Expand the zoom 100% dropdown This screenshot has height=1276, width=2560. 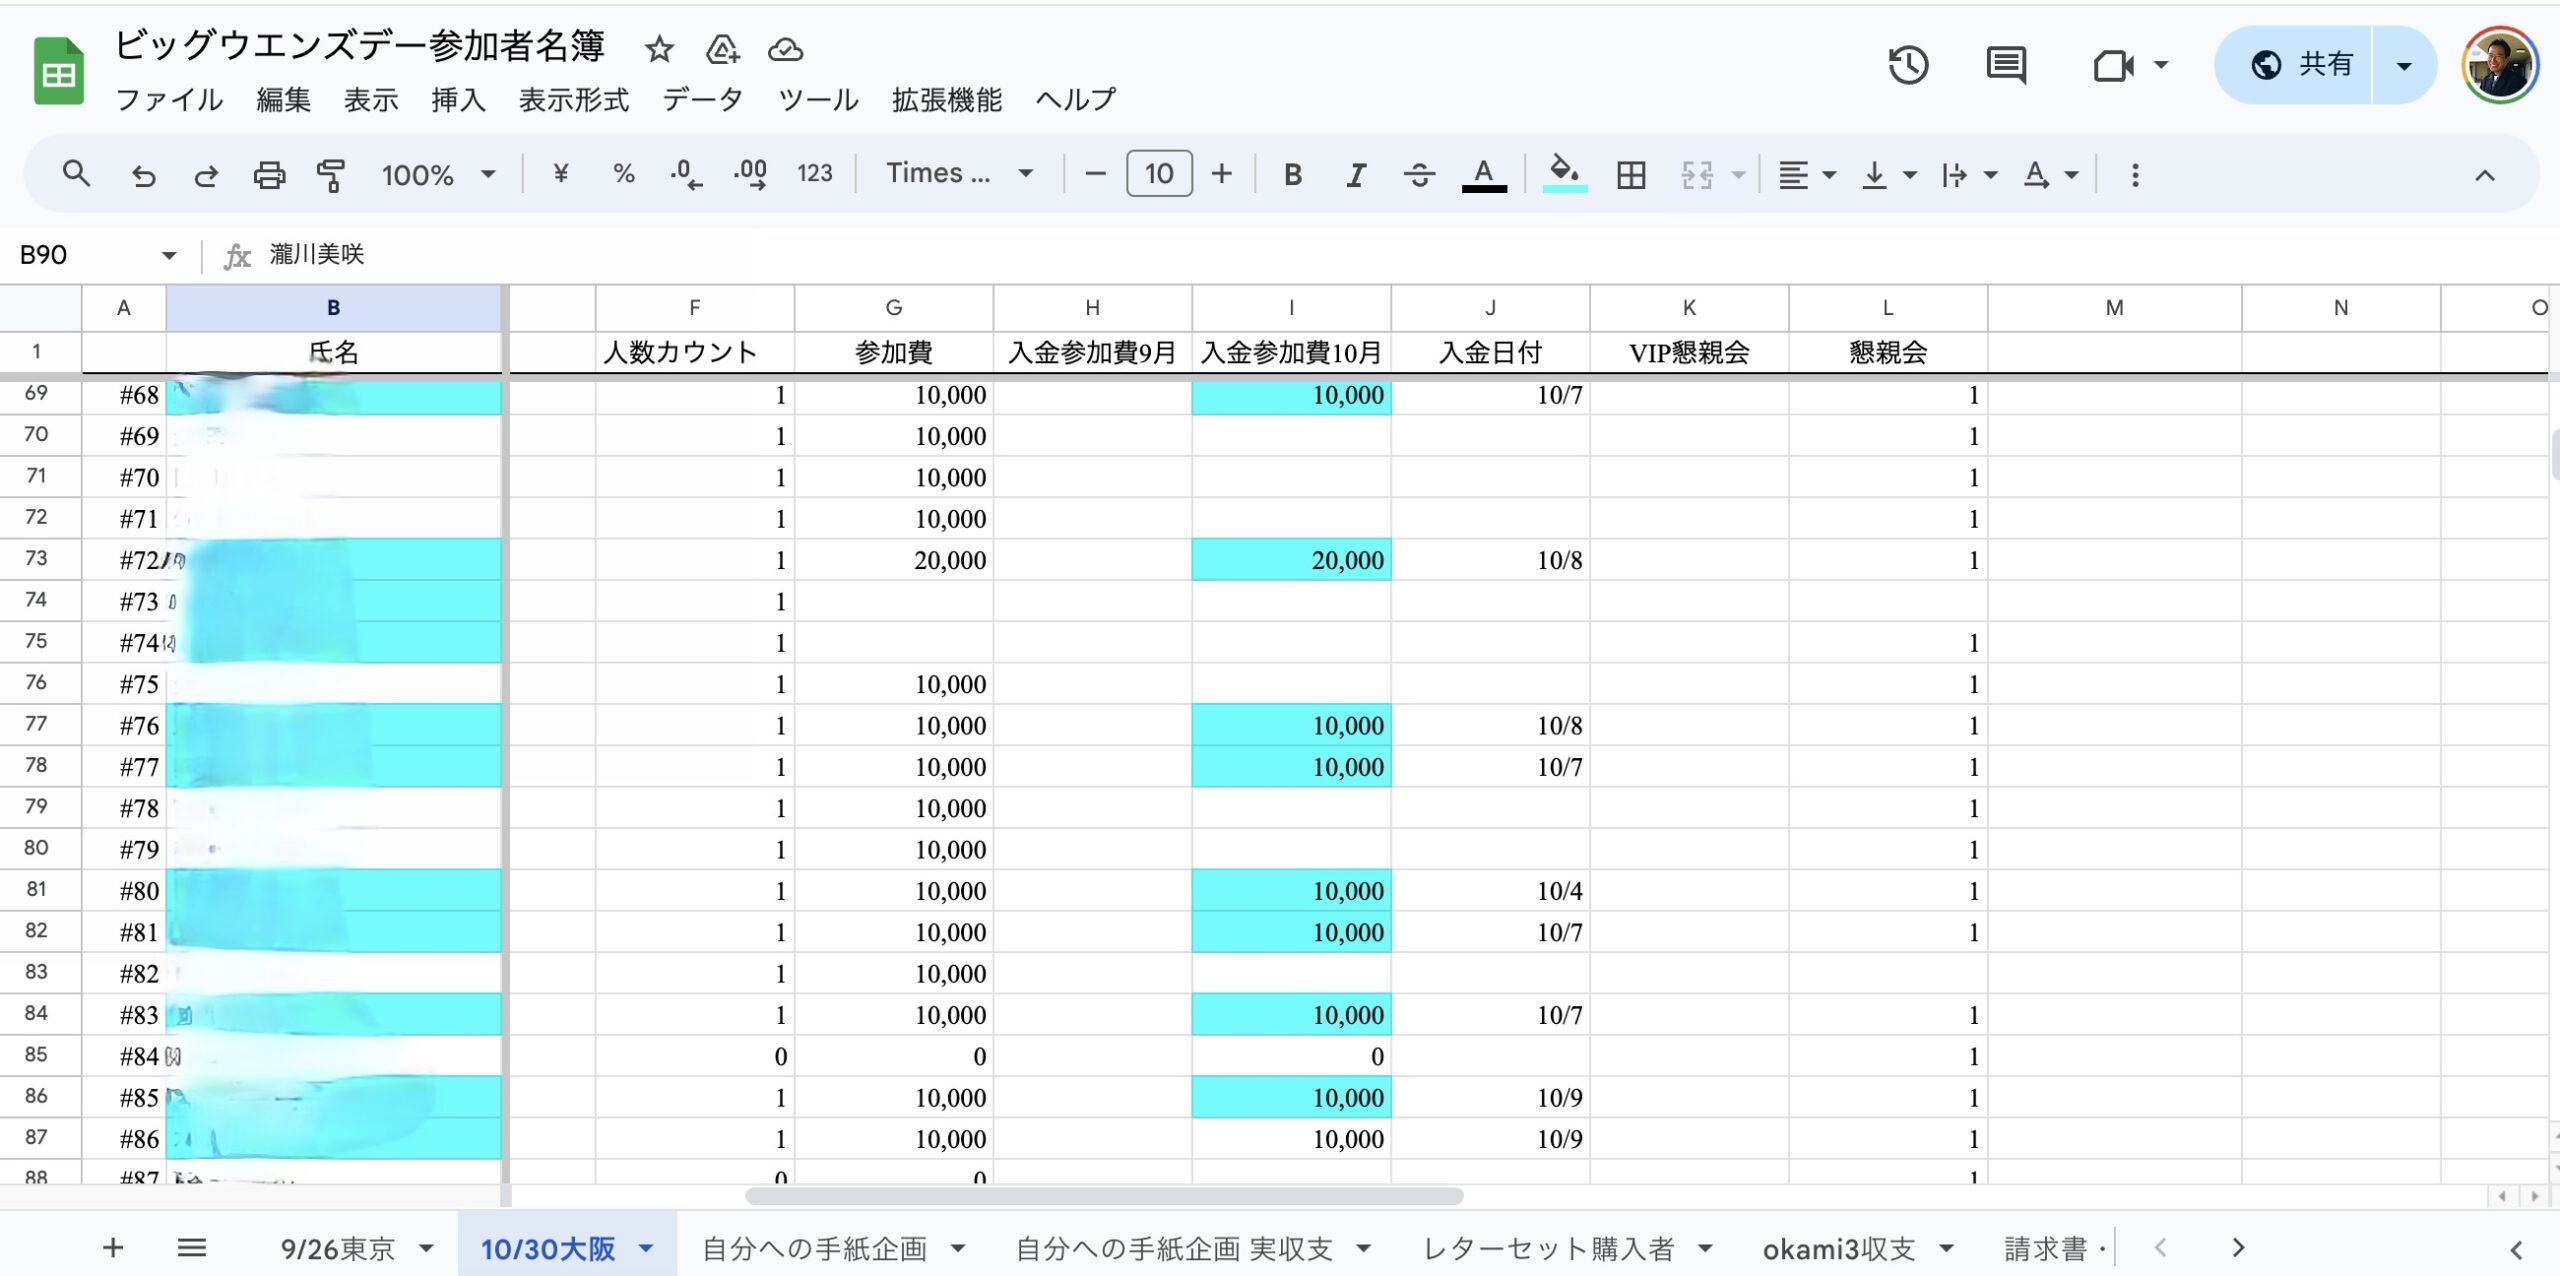point(438,175)
